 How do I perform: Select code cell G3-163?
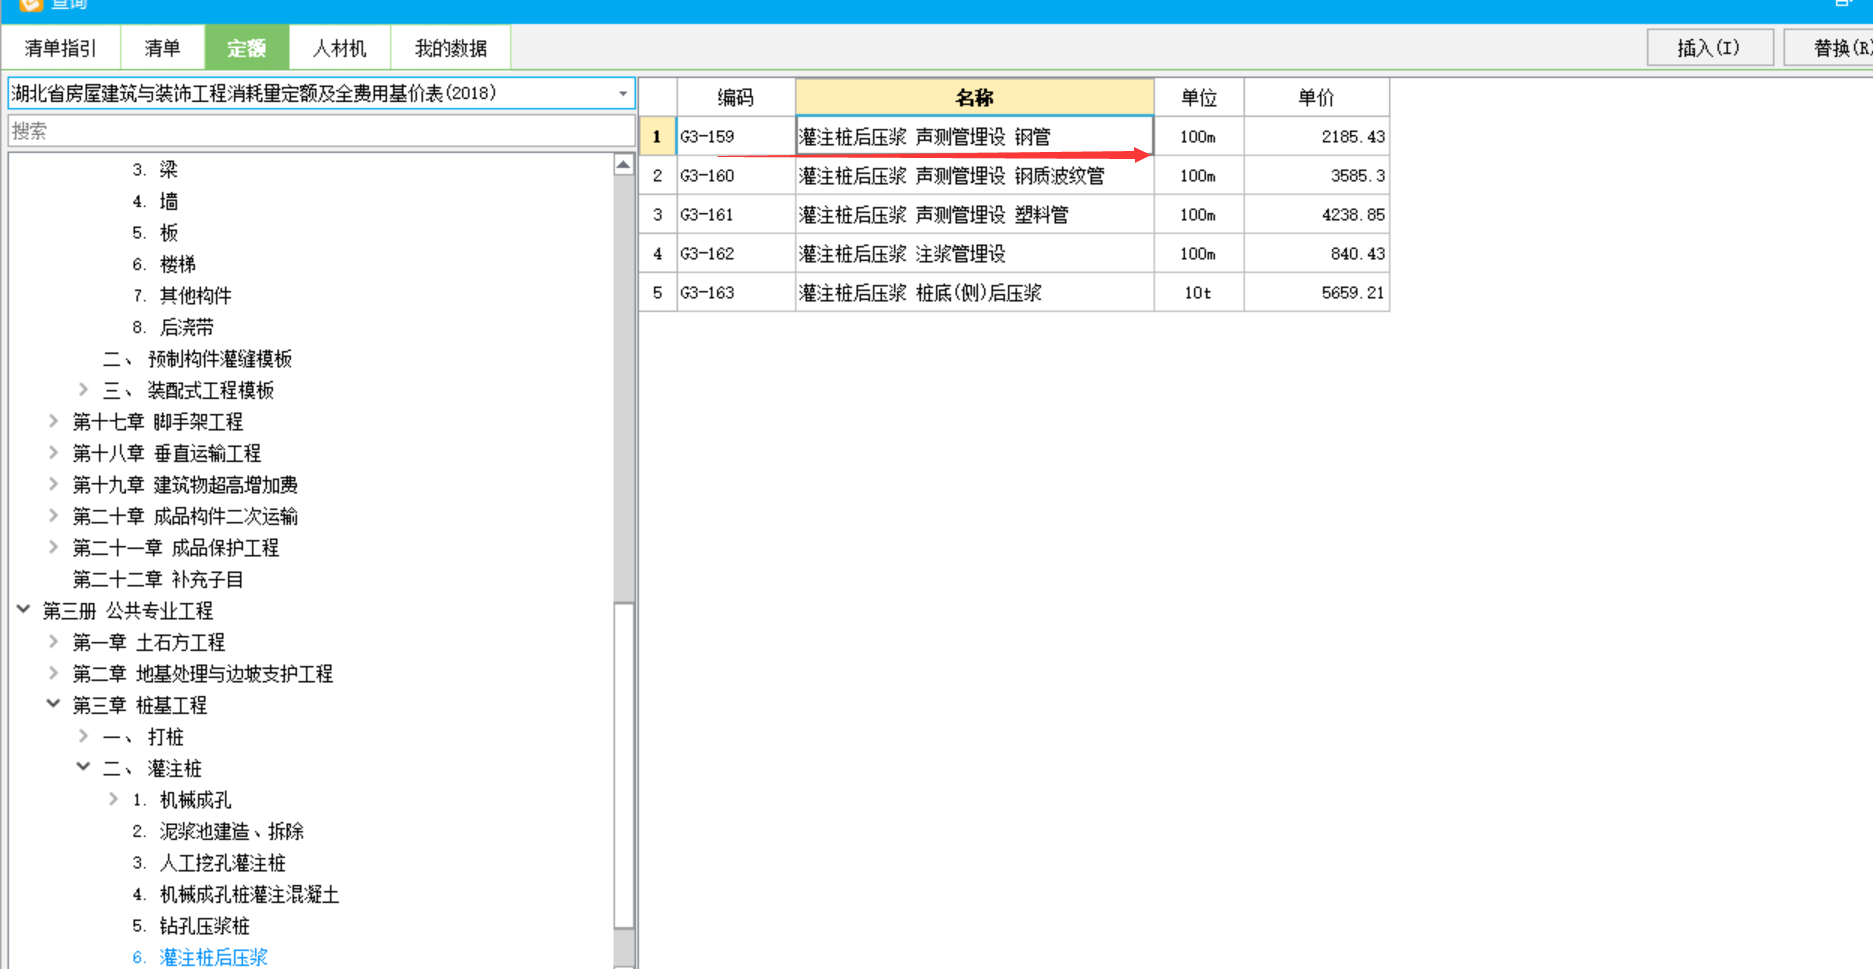point(736,293)
